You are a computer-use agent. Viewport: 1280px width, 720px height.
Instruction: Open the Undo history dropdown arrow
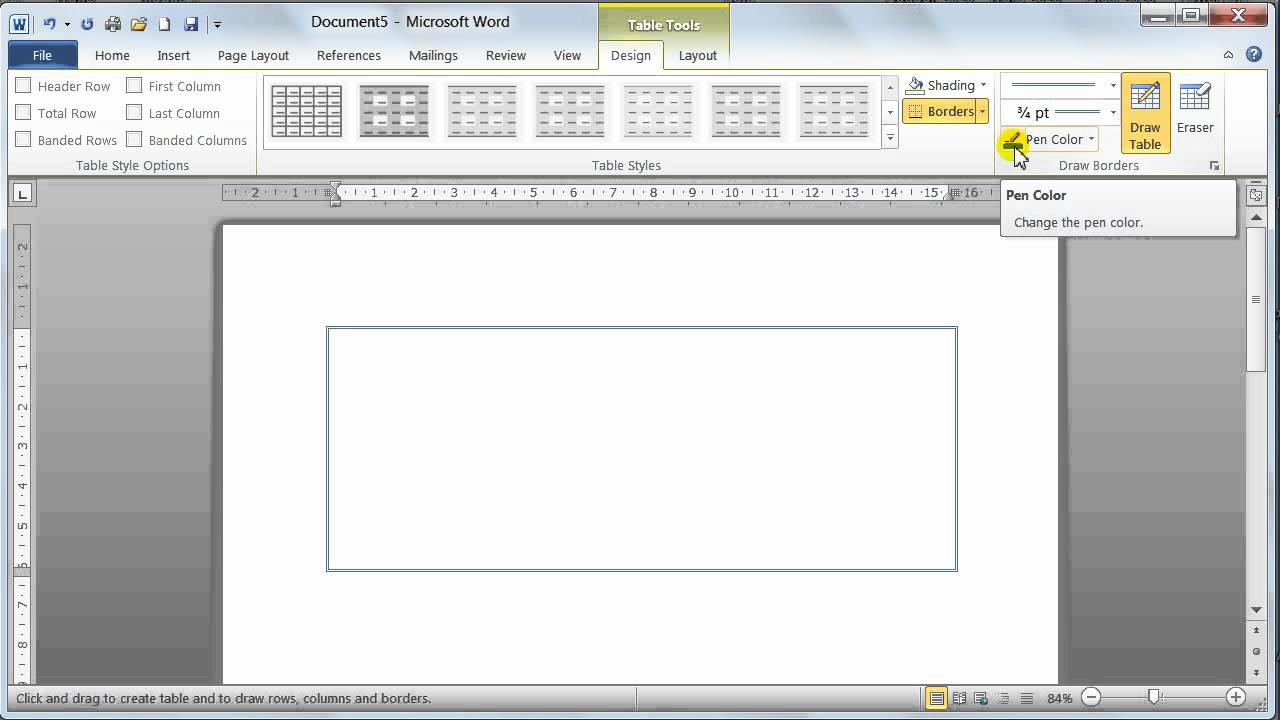tap(67, 24)
